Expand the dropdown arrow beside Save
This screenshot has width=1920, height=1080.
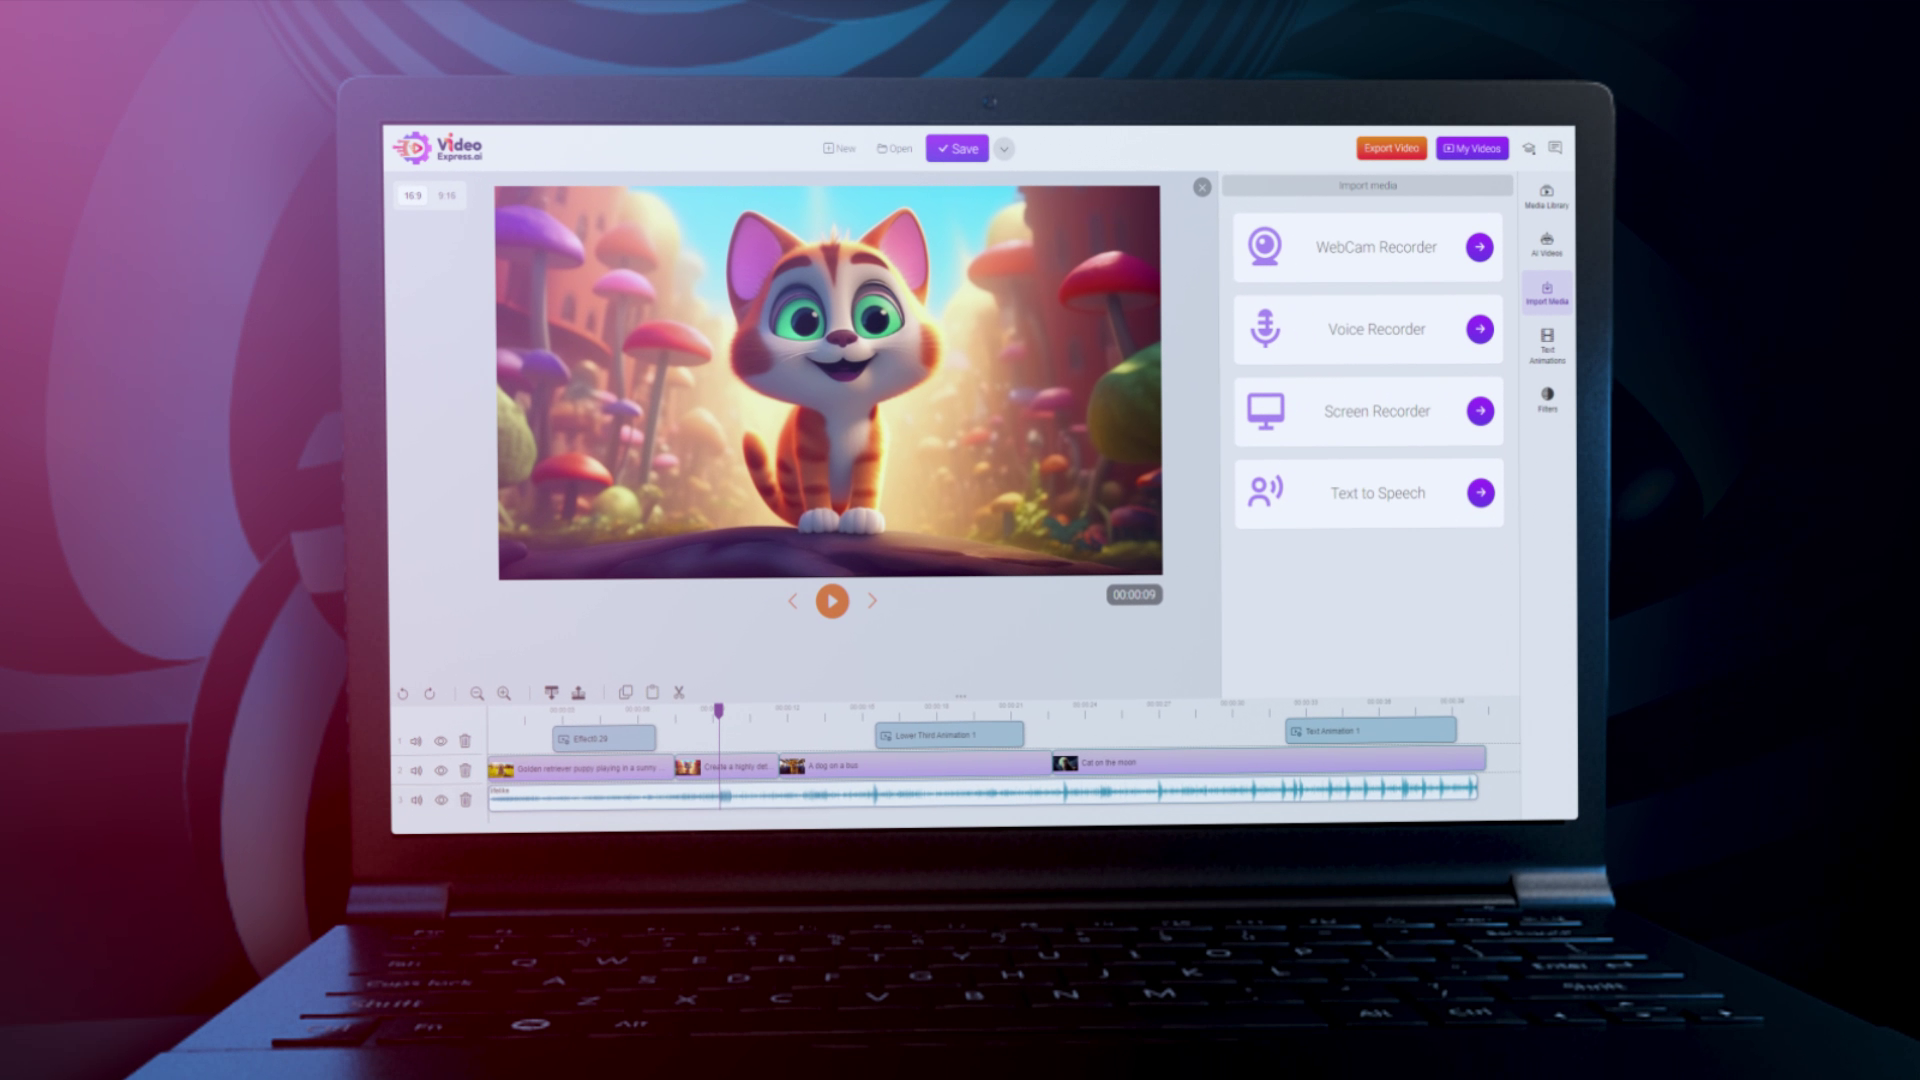pos(1004,149)
